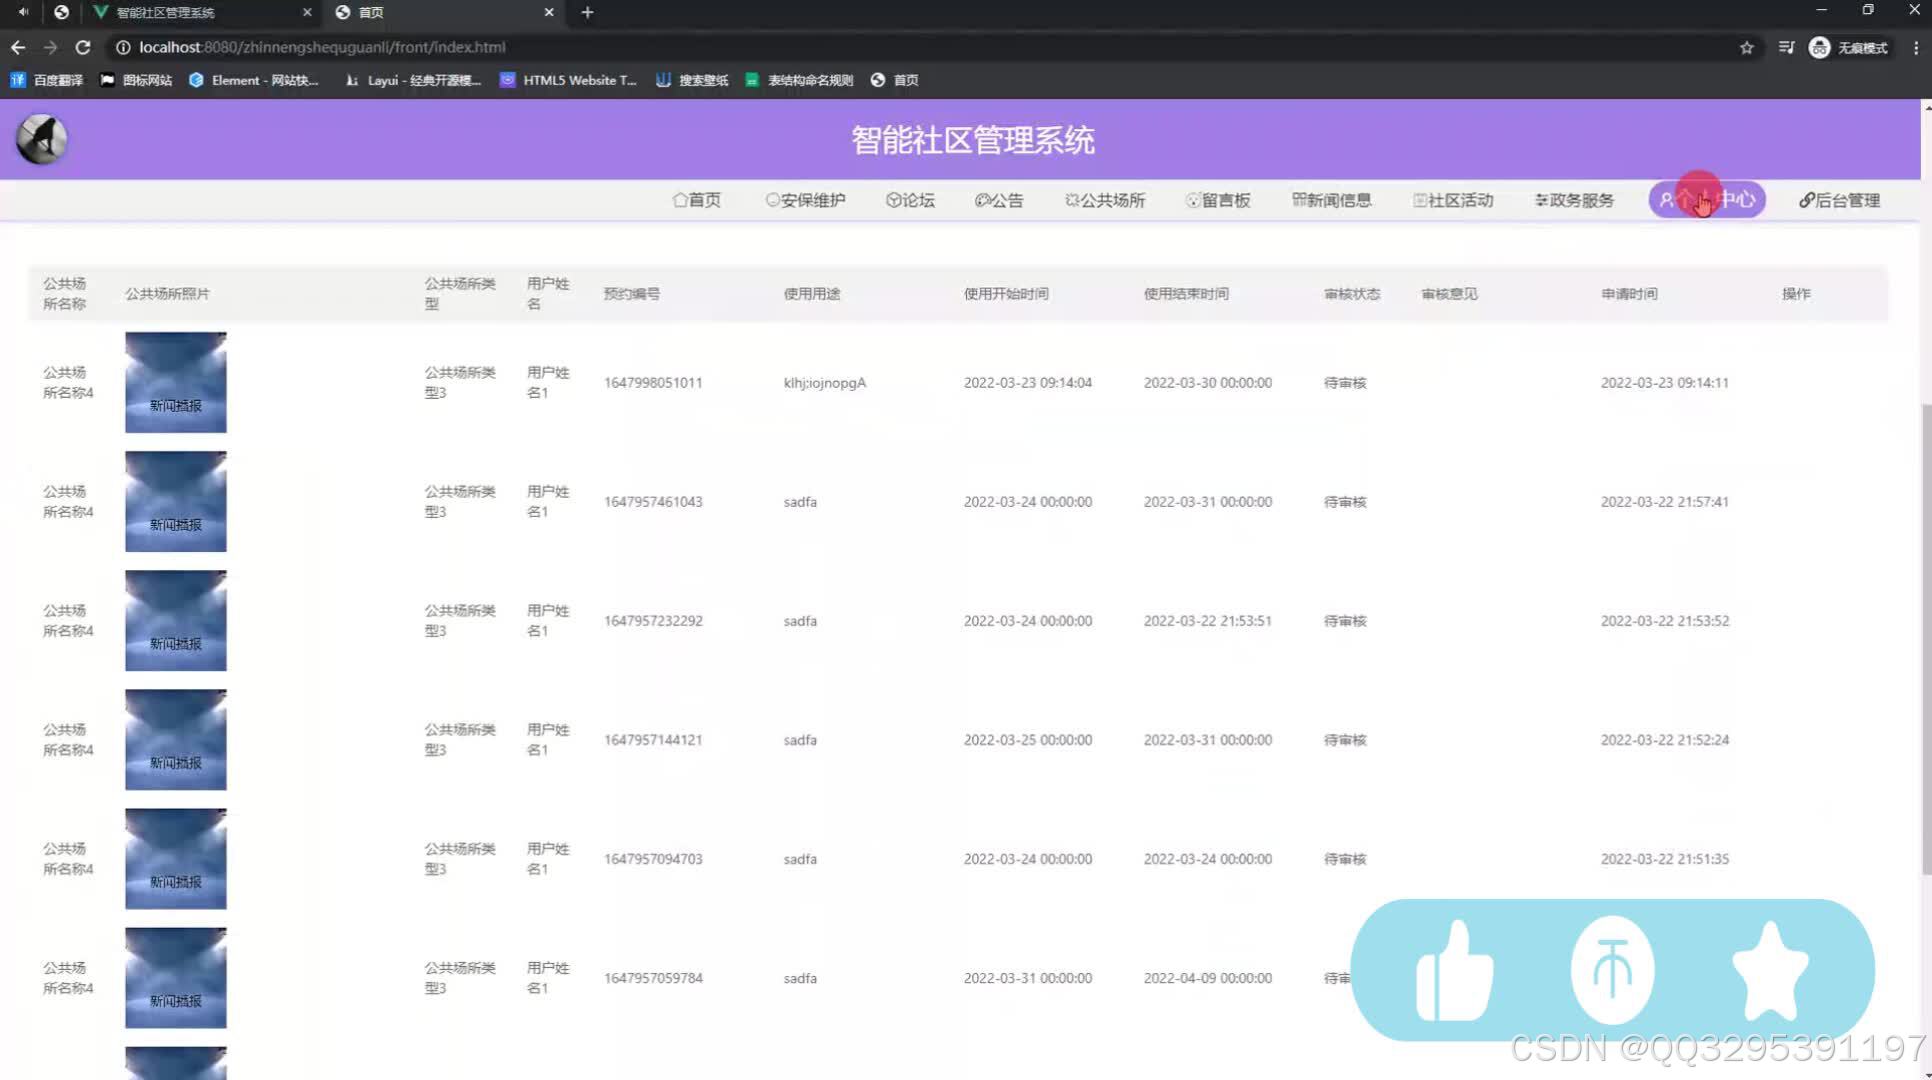Open the 百度翻译 bookmark
Screen dimensions: 1932x1080
47,80
